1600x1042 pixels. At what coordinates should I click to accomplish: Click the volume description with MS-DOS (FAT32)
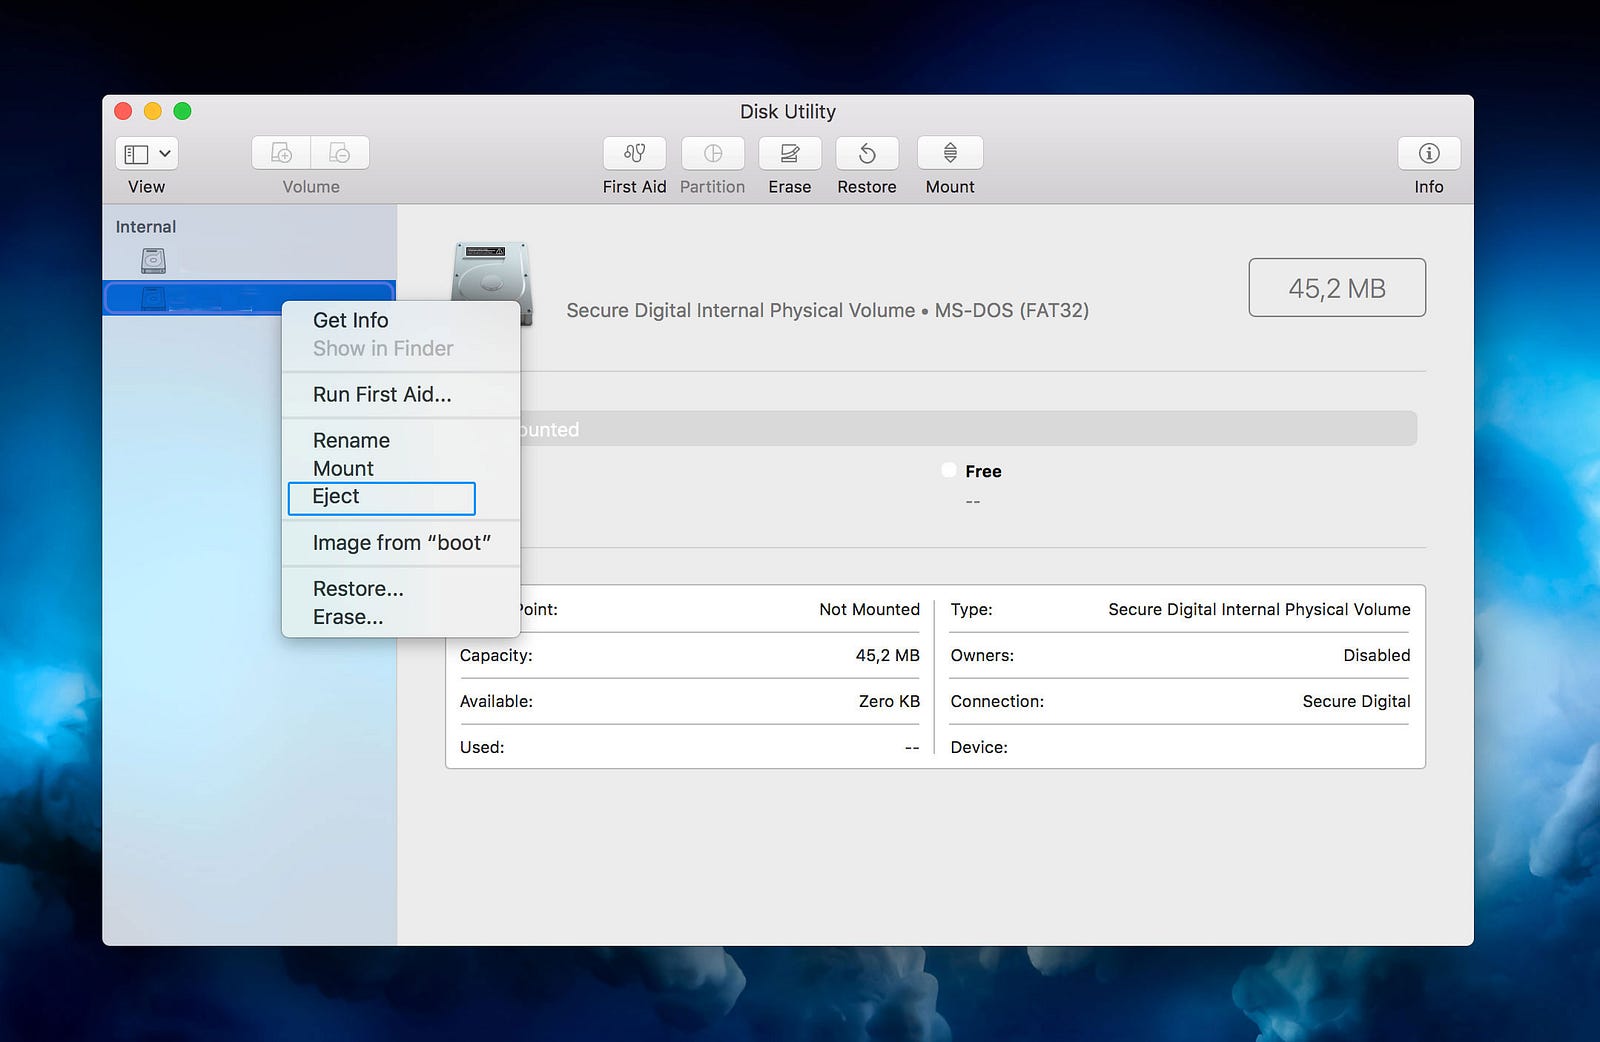(827, 310)
